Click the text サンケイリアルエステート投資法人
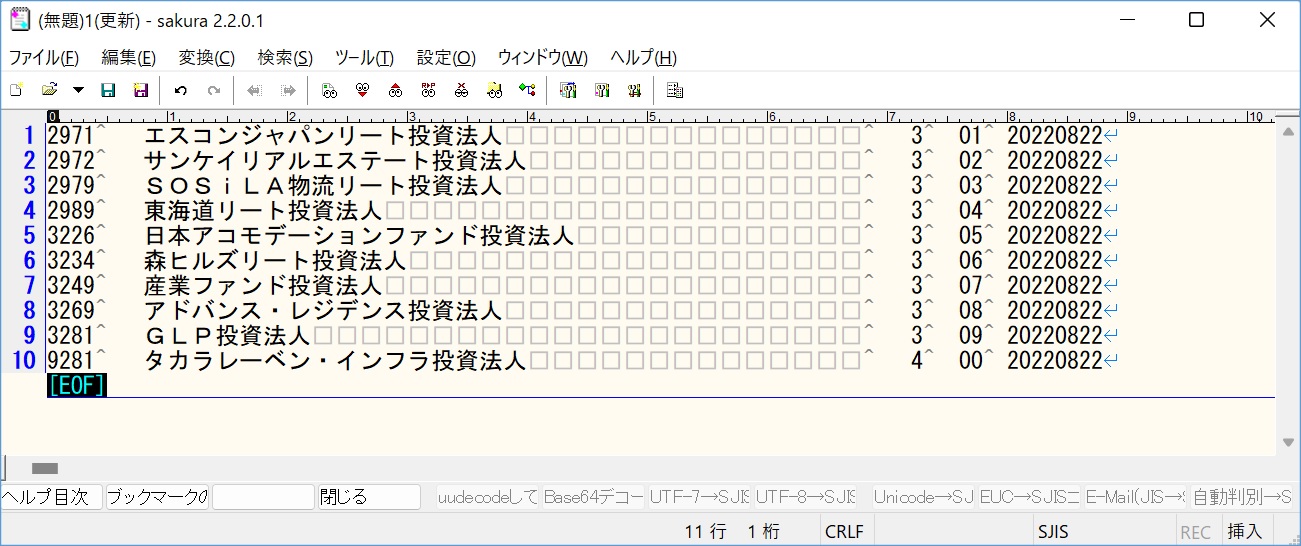The image size is (1301, 546). (335, 160)
